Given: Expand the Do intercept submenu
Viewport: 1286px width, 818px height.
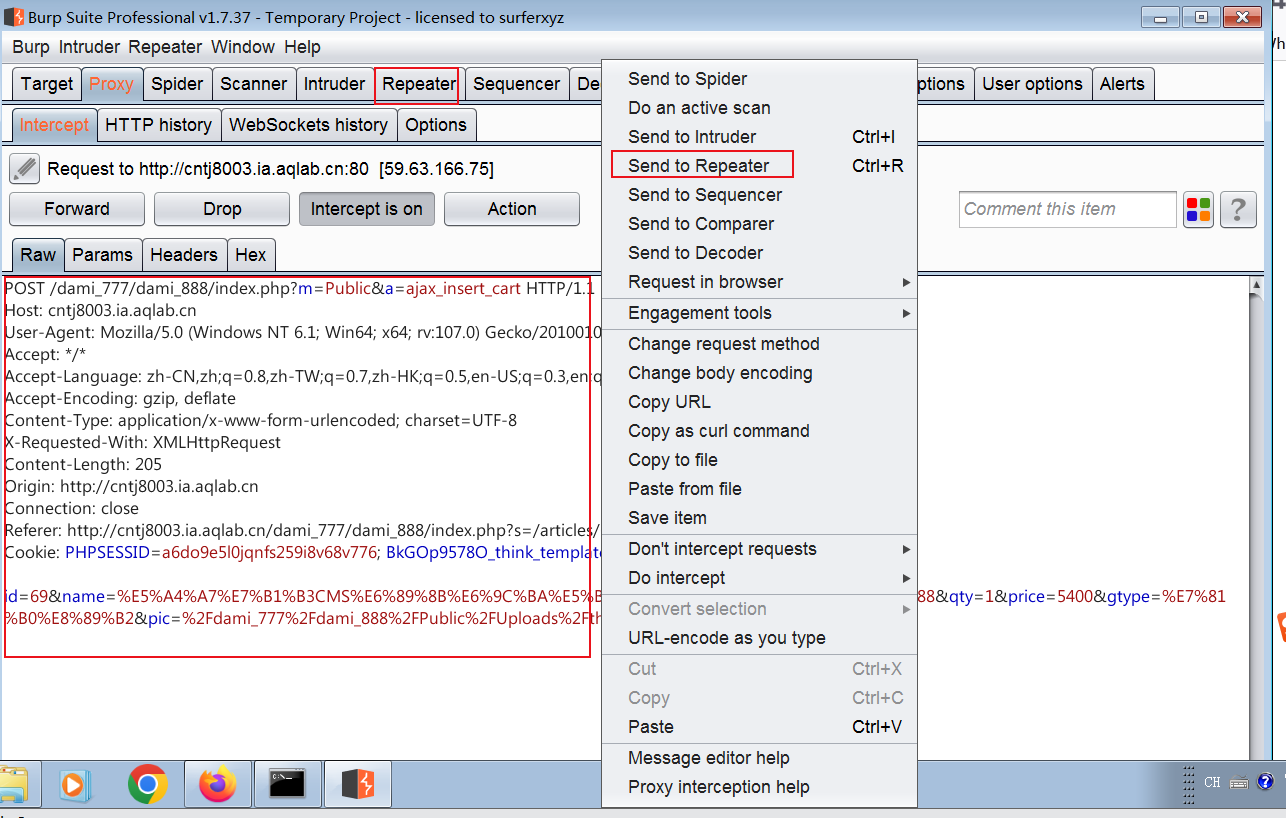Looking at the screenshot, I should pos(759,578).
